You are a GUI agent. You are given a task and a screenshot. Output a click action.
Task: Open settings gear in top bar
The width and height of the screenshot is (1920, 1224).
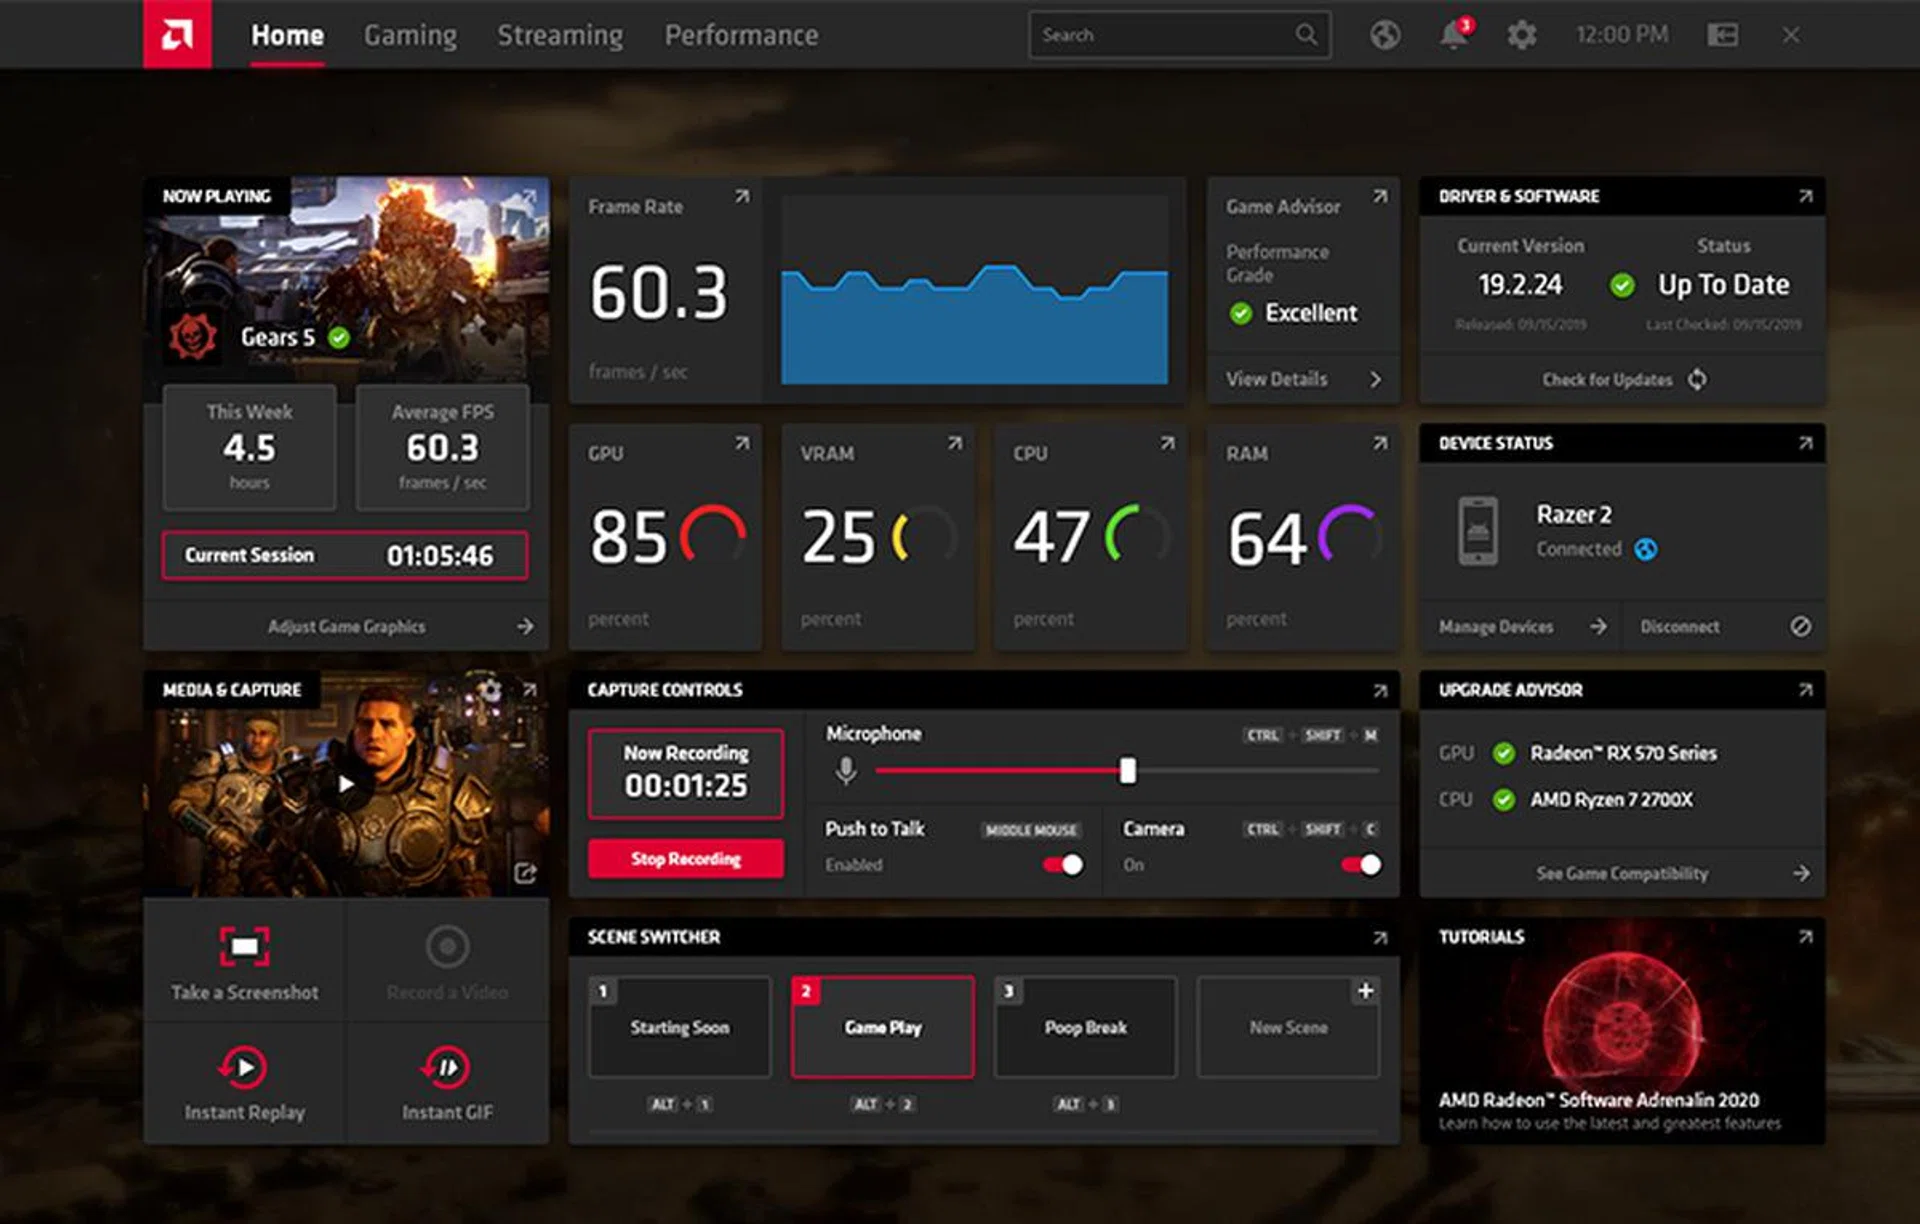coord(1521,35)
